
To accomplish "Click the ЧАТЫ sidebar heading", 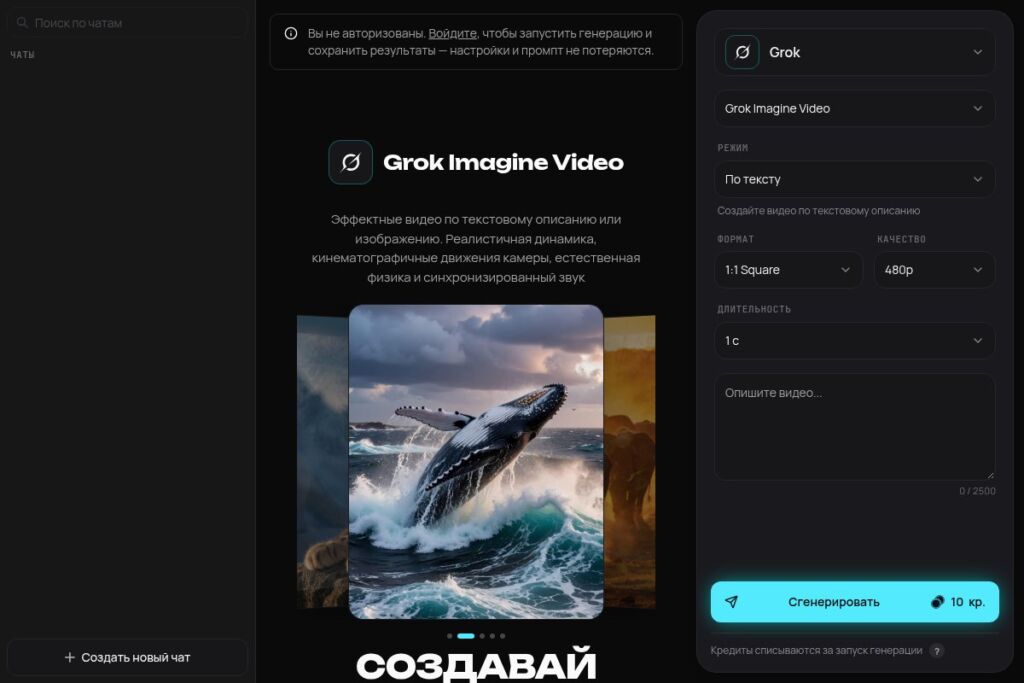I will pos(22,55).
